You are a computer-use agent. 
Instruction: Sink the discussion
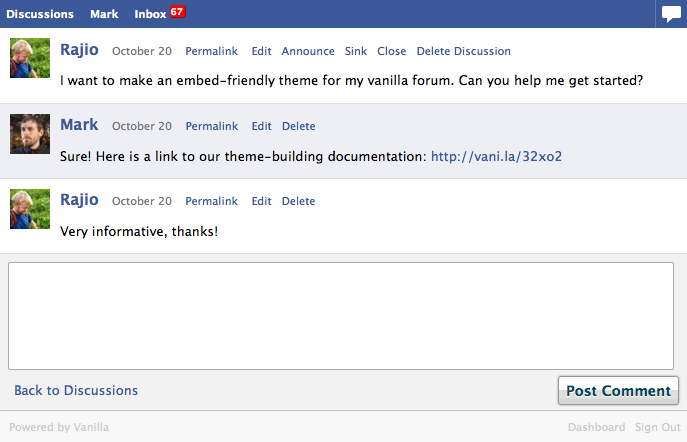(356, 51)
